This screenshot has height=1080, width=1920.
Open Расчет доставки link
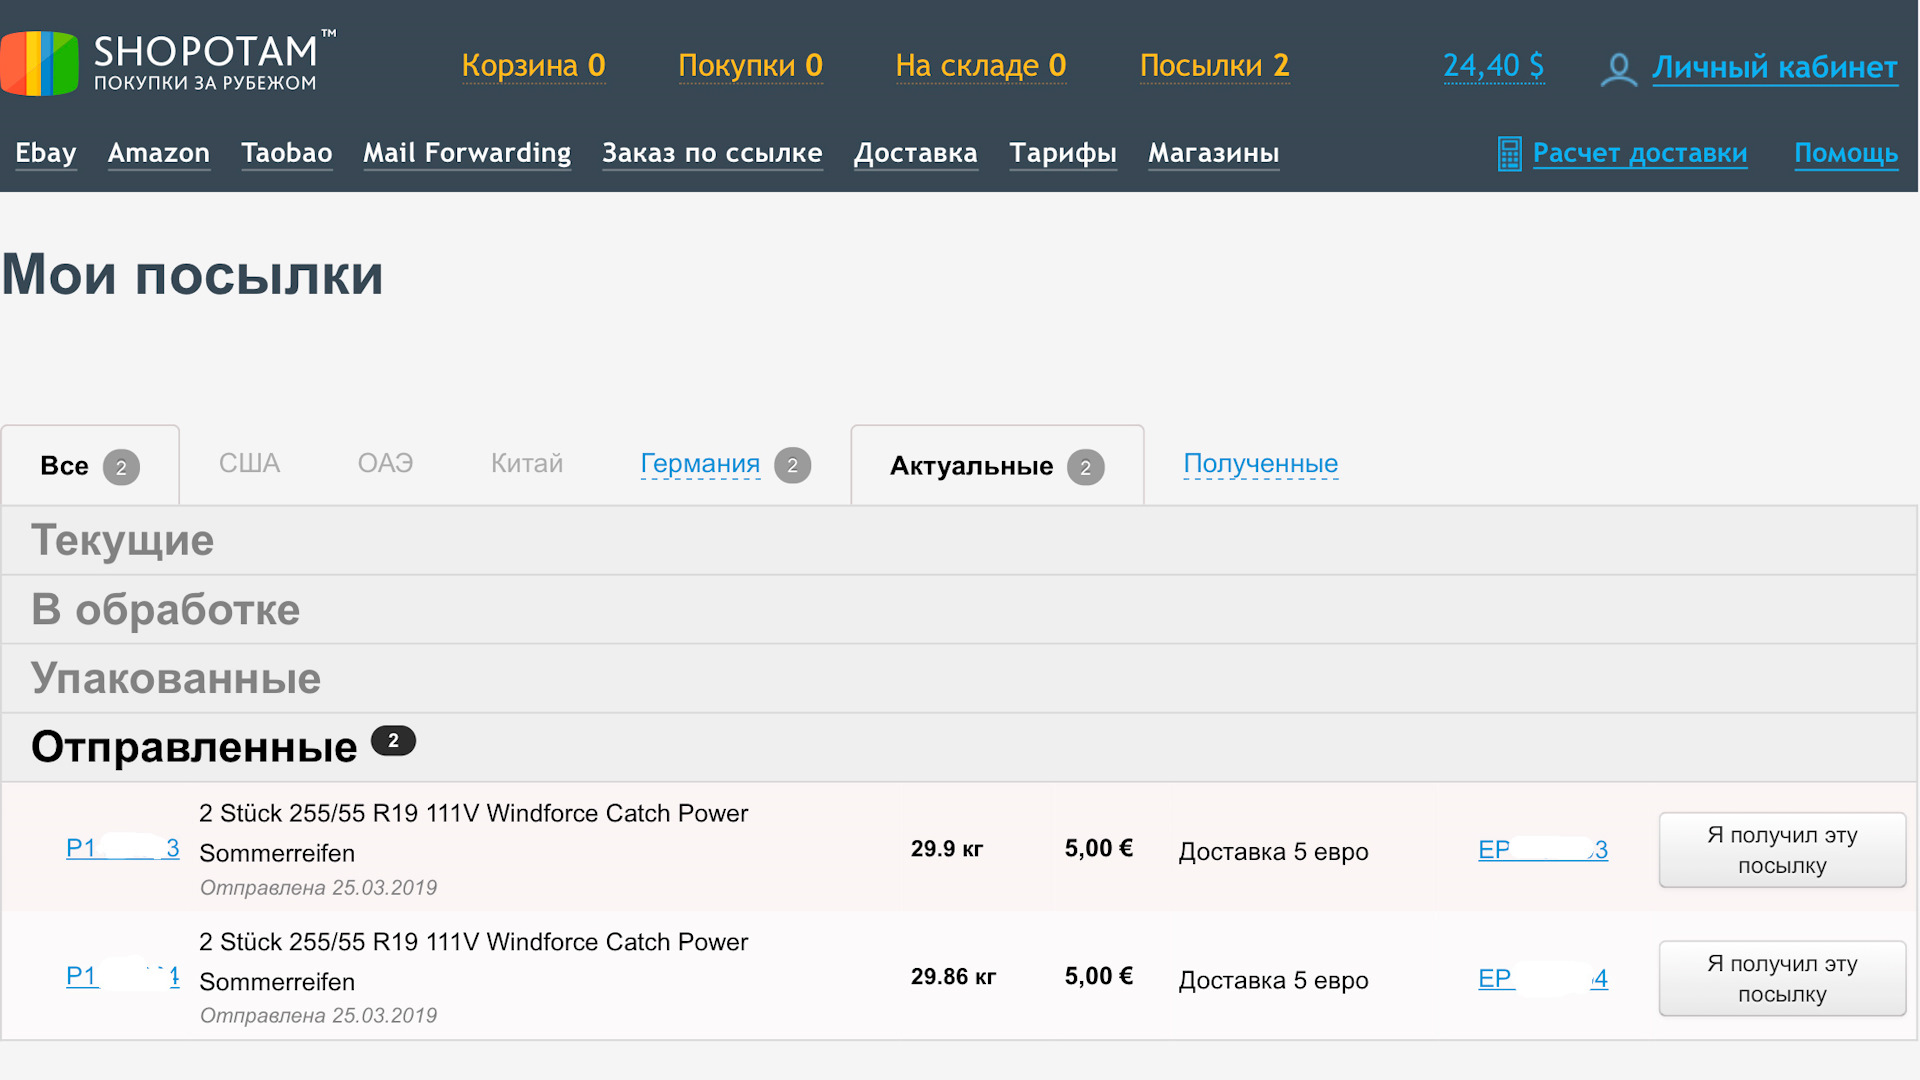pyautogui.click(x=1640, y=153)
